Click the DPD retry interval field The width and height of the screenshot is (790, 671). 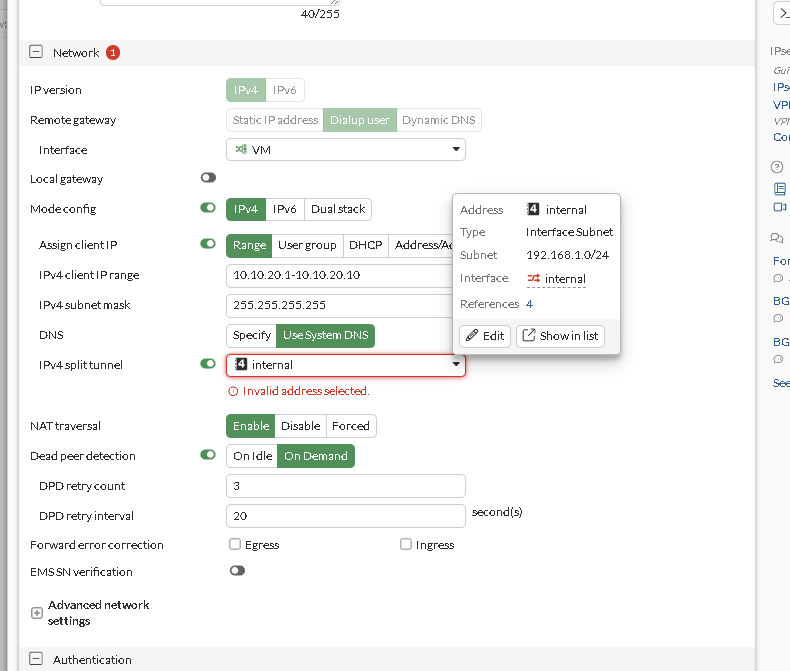tap(346, 516)
